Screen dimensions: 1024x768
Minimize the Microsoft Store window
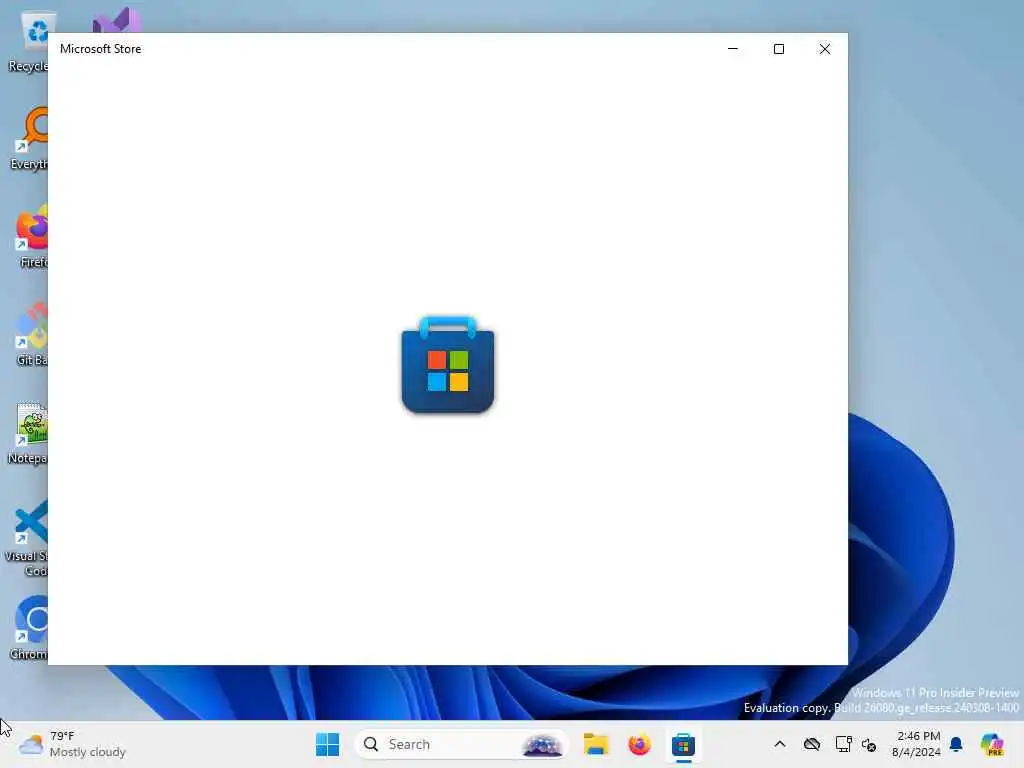click(733, 49)
